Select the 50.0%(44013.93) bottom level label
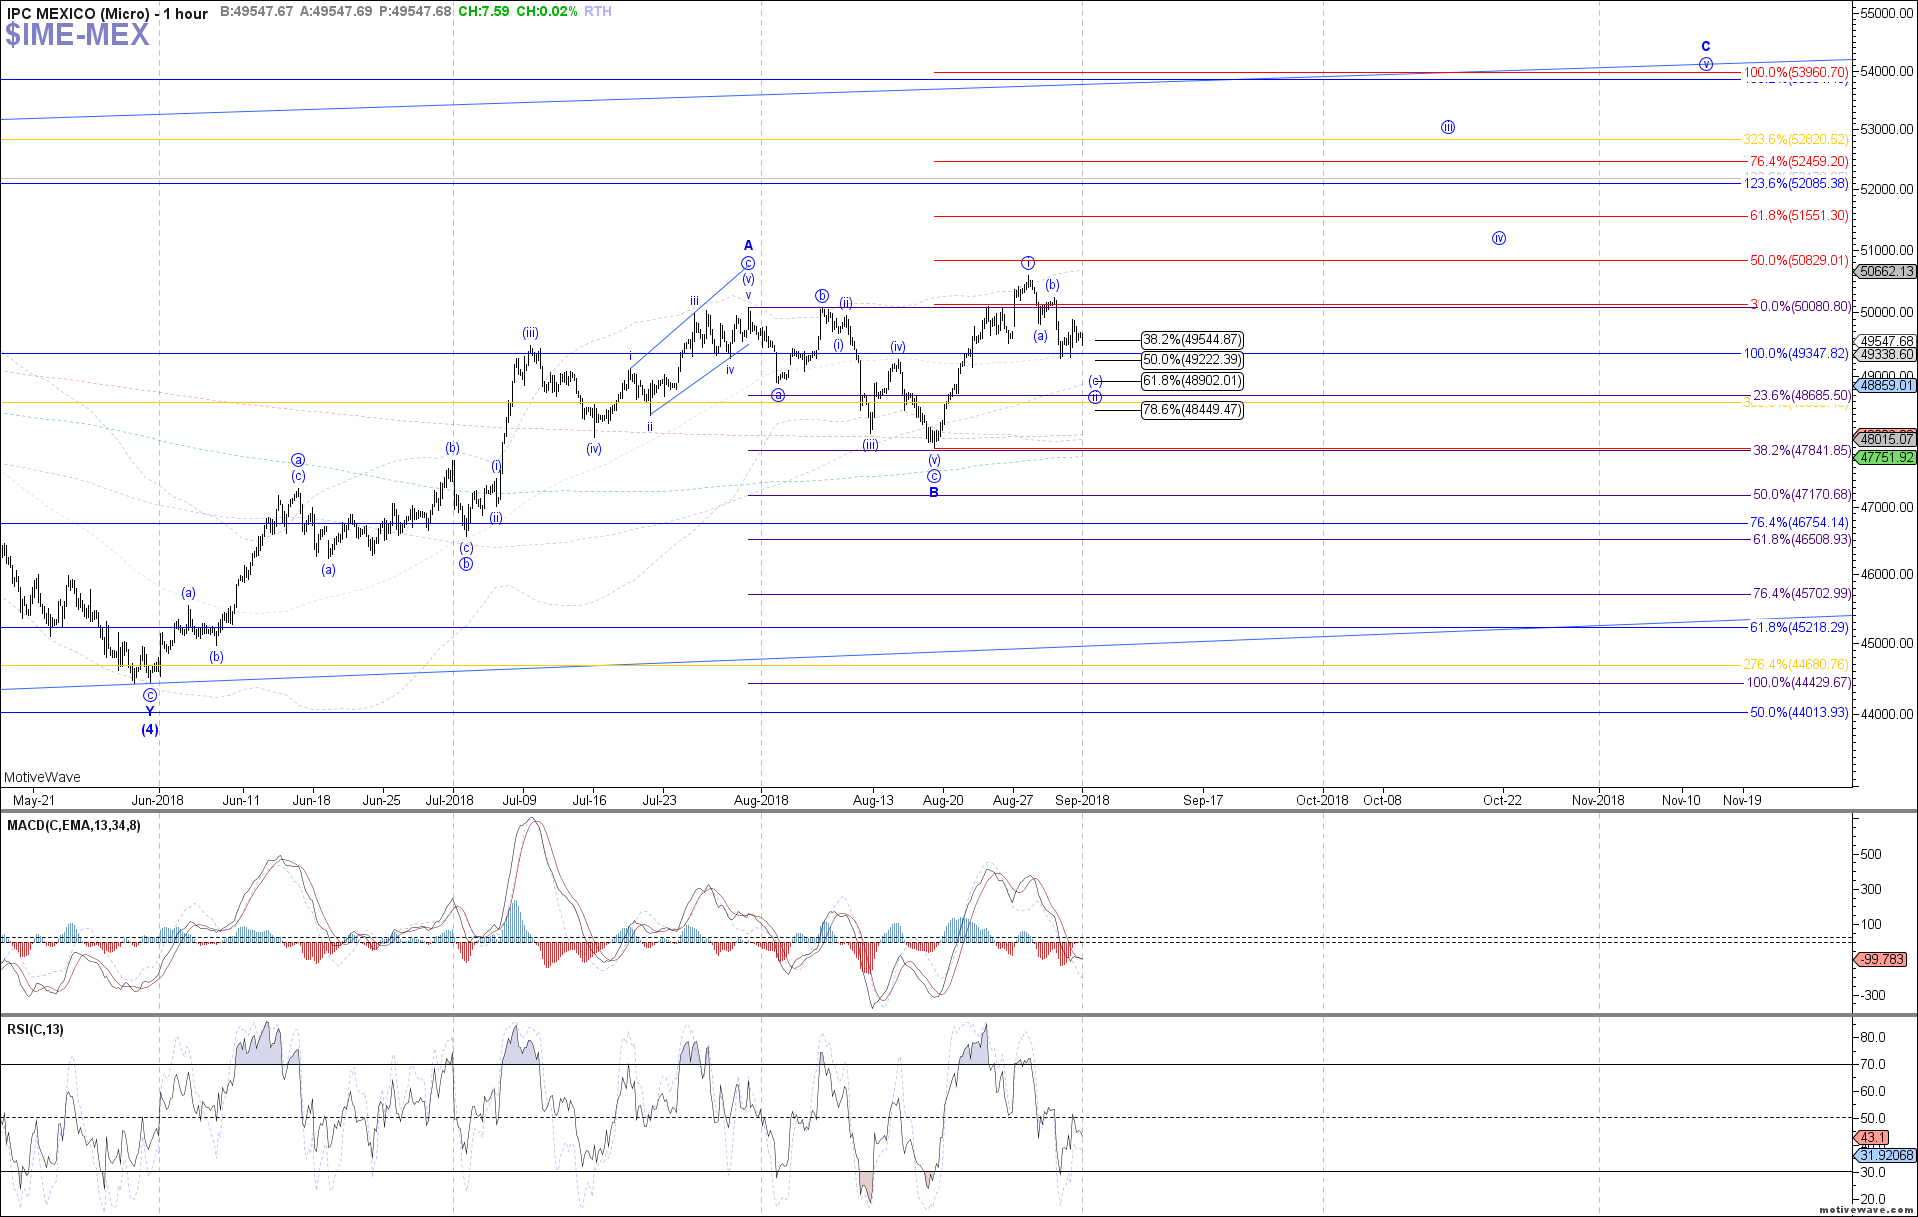Viewport: 1918px width, 1217px height. coord(1799,713)
